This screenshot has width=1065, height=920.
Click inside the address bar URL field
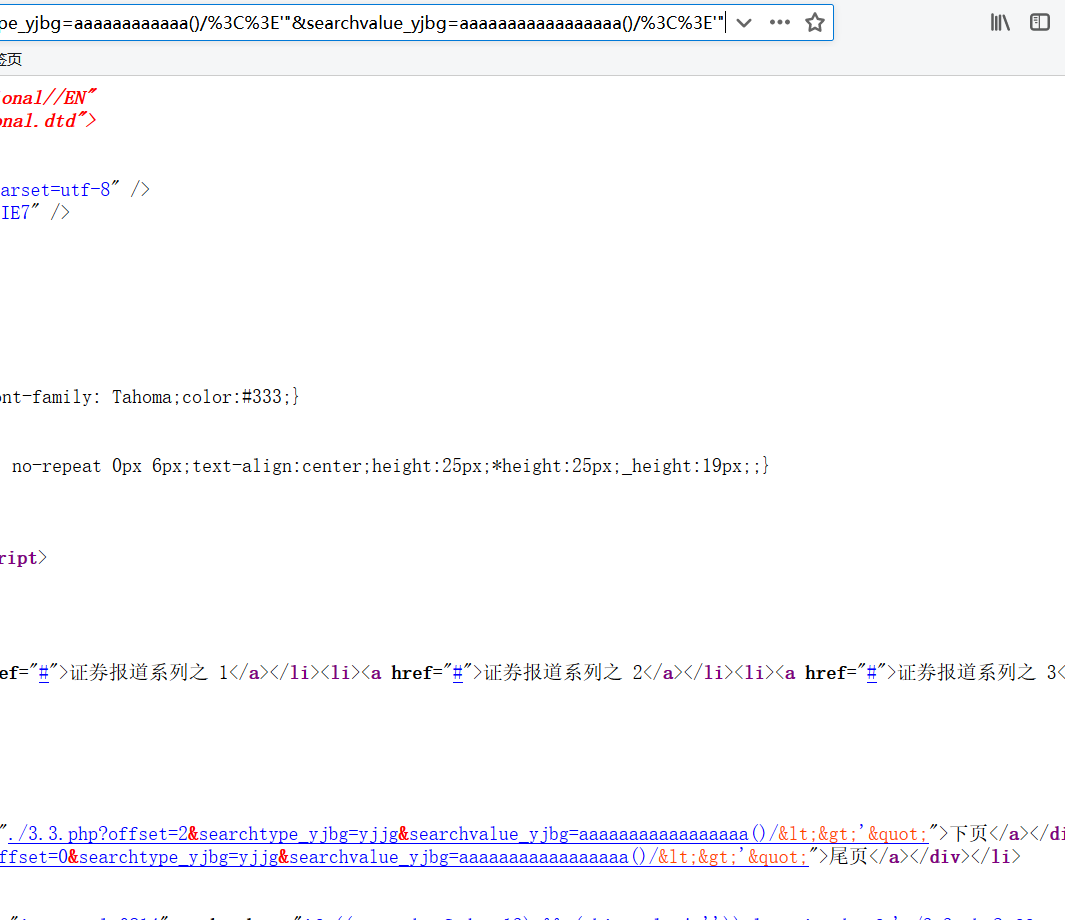[363, 23]
